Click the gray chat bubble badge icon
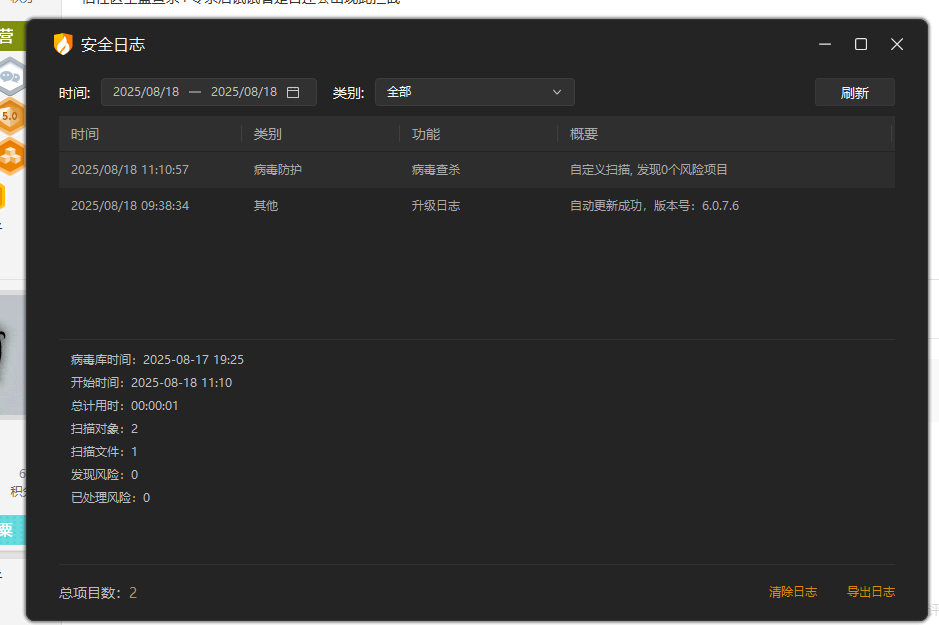The image size is (939, 625). click(x=10, y=73)
